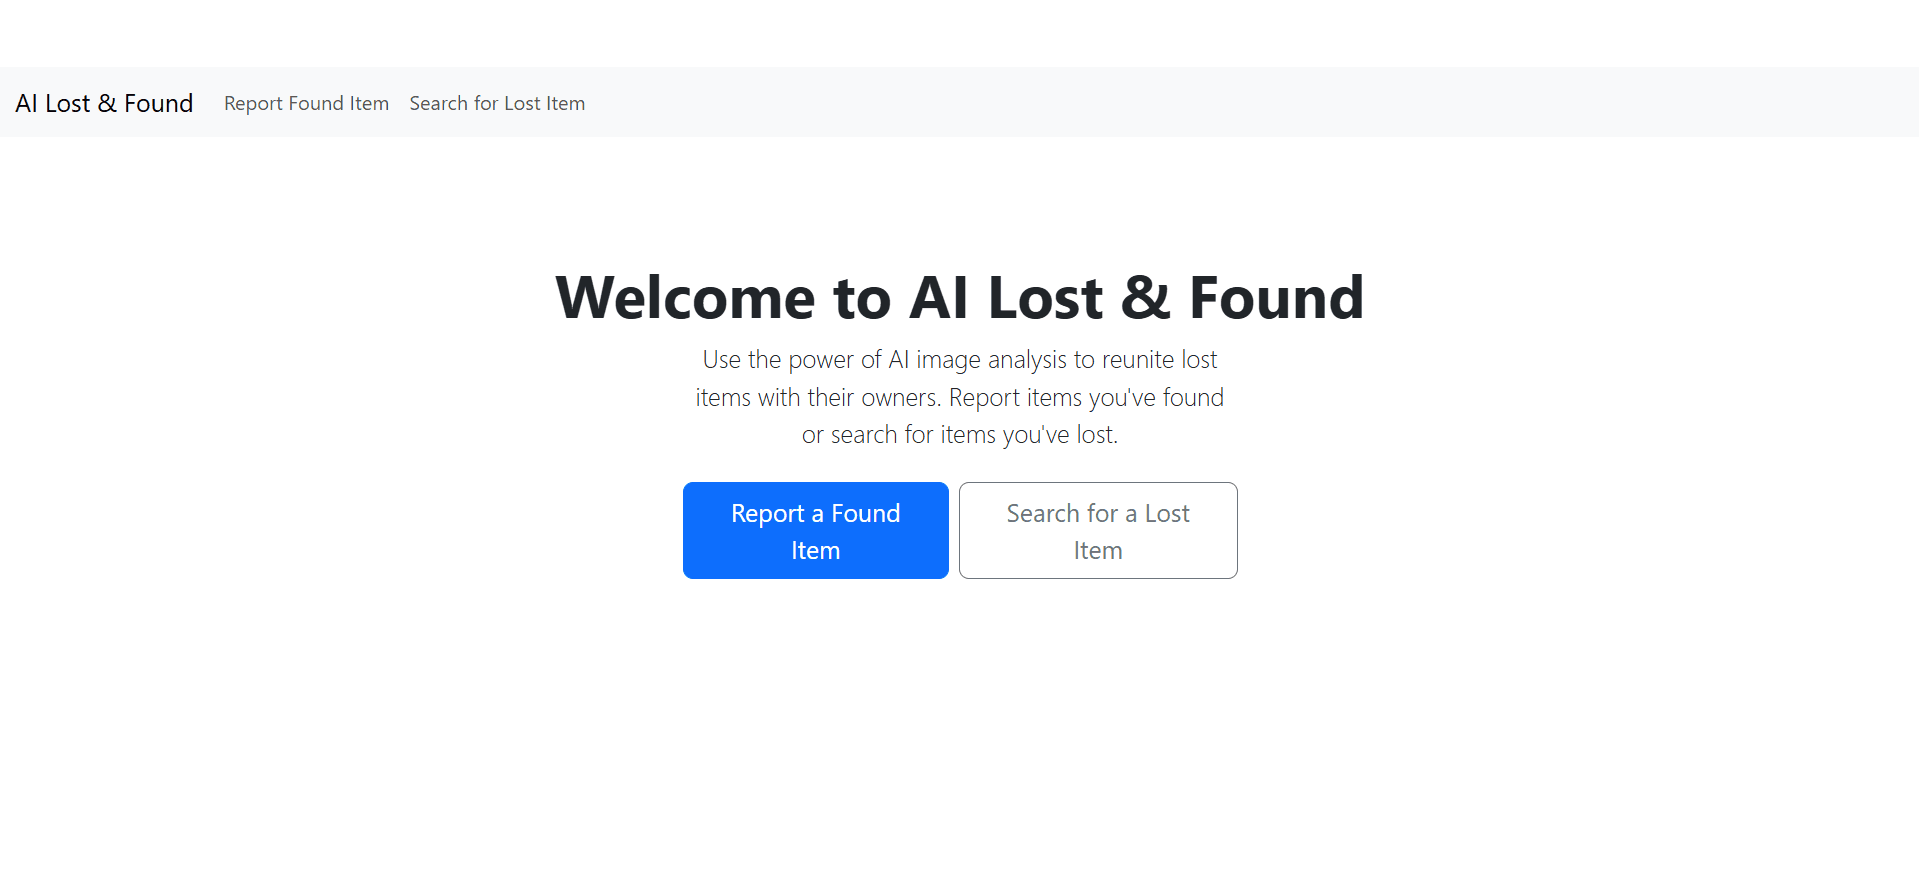The image size is (1919, 869).
Task: Choose Report Found Item from the menu bar
Action: coord(306,103)
